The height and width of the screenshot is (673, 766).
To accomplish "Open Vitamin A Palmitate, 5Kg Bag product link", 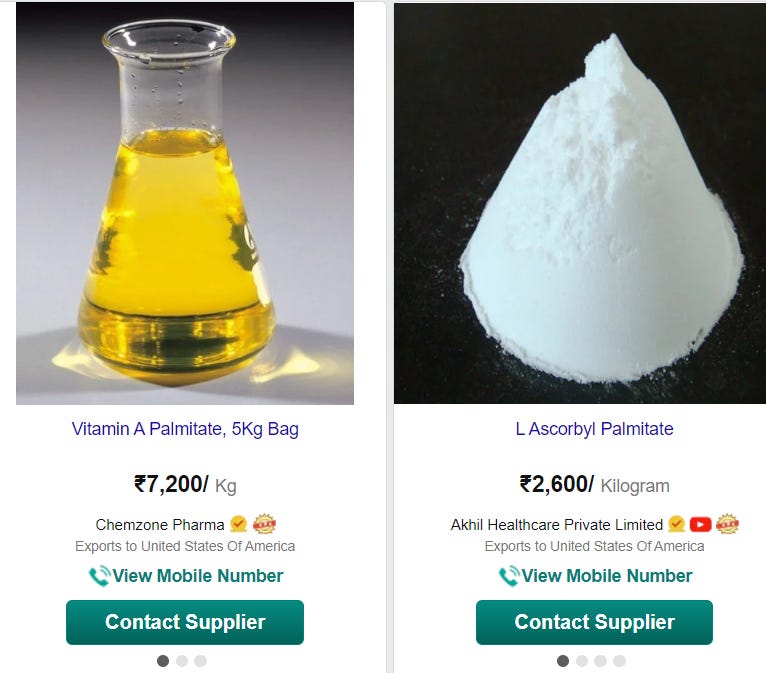I will (x=185, y=429).
